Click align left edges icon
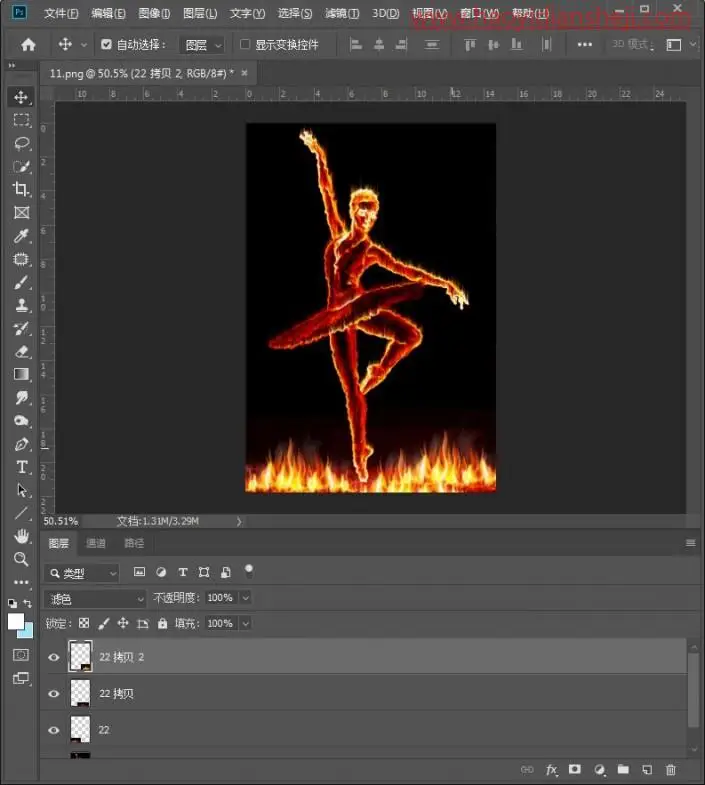The width and height of the screenshot is (705, 785). click(x=356, y=45)
